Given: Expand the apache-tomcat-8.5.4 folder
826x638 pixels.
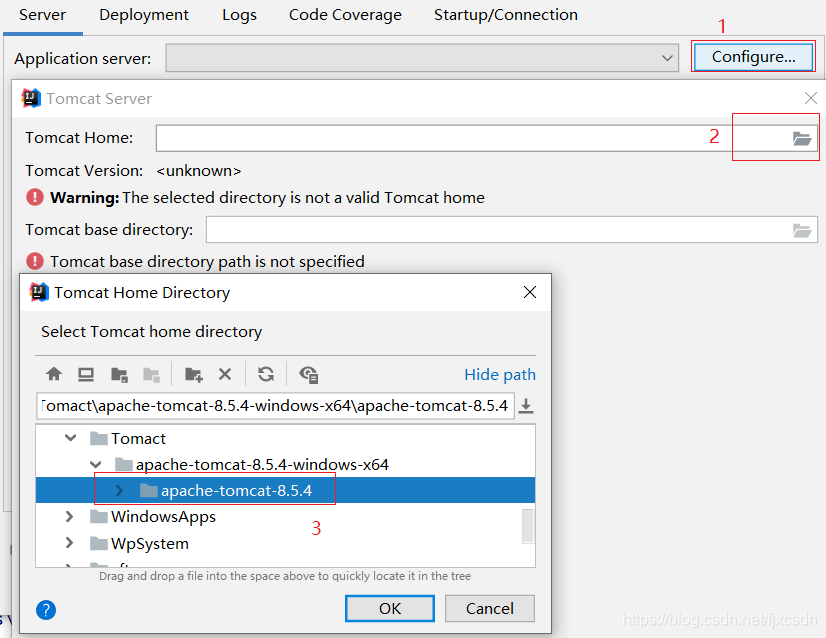Looking at the screenshot, I should 120,490.
